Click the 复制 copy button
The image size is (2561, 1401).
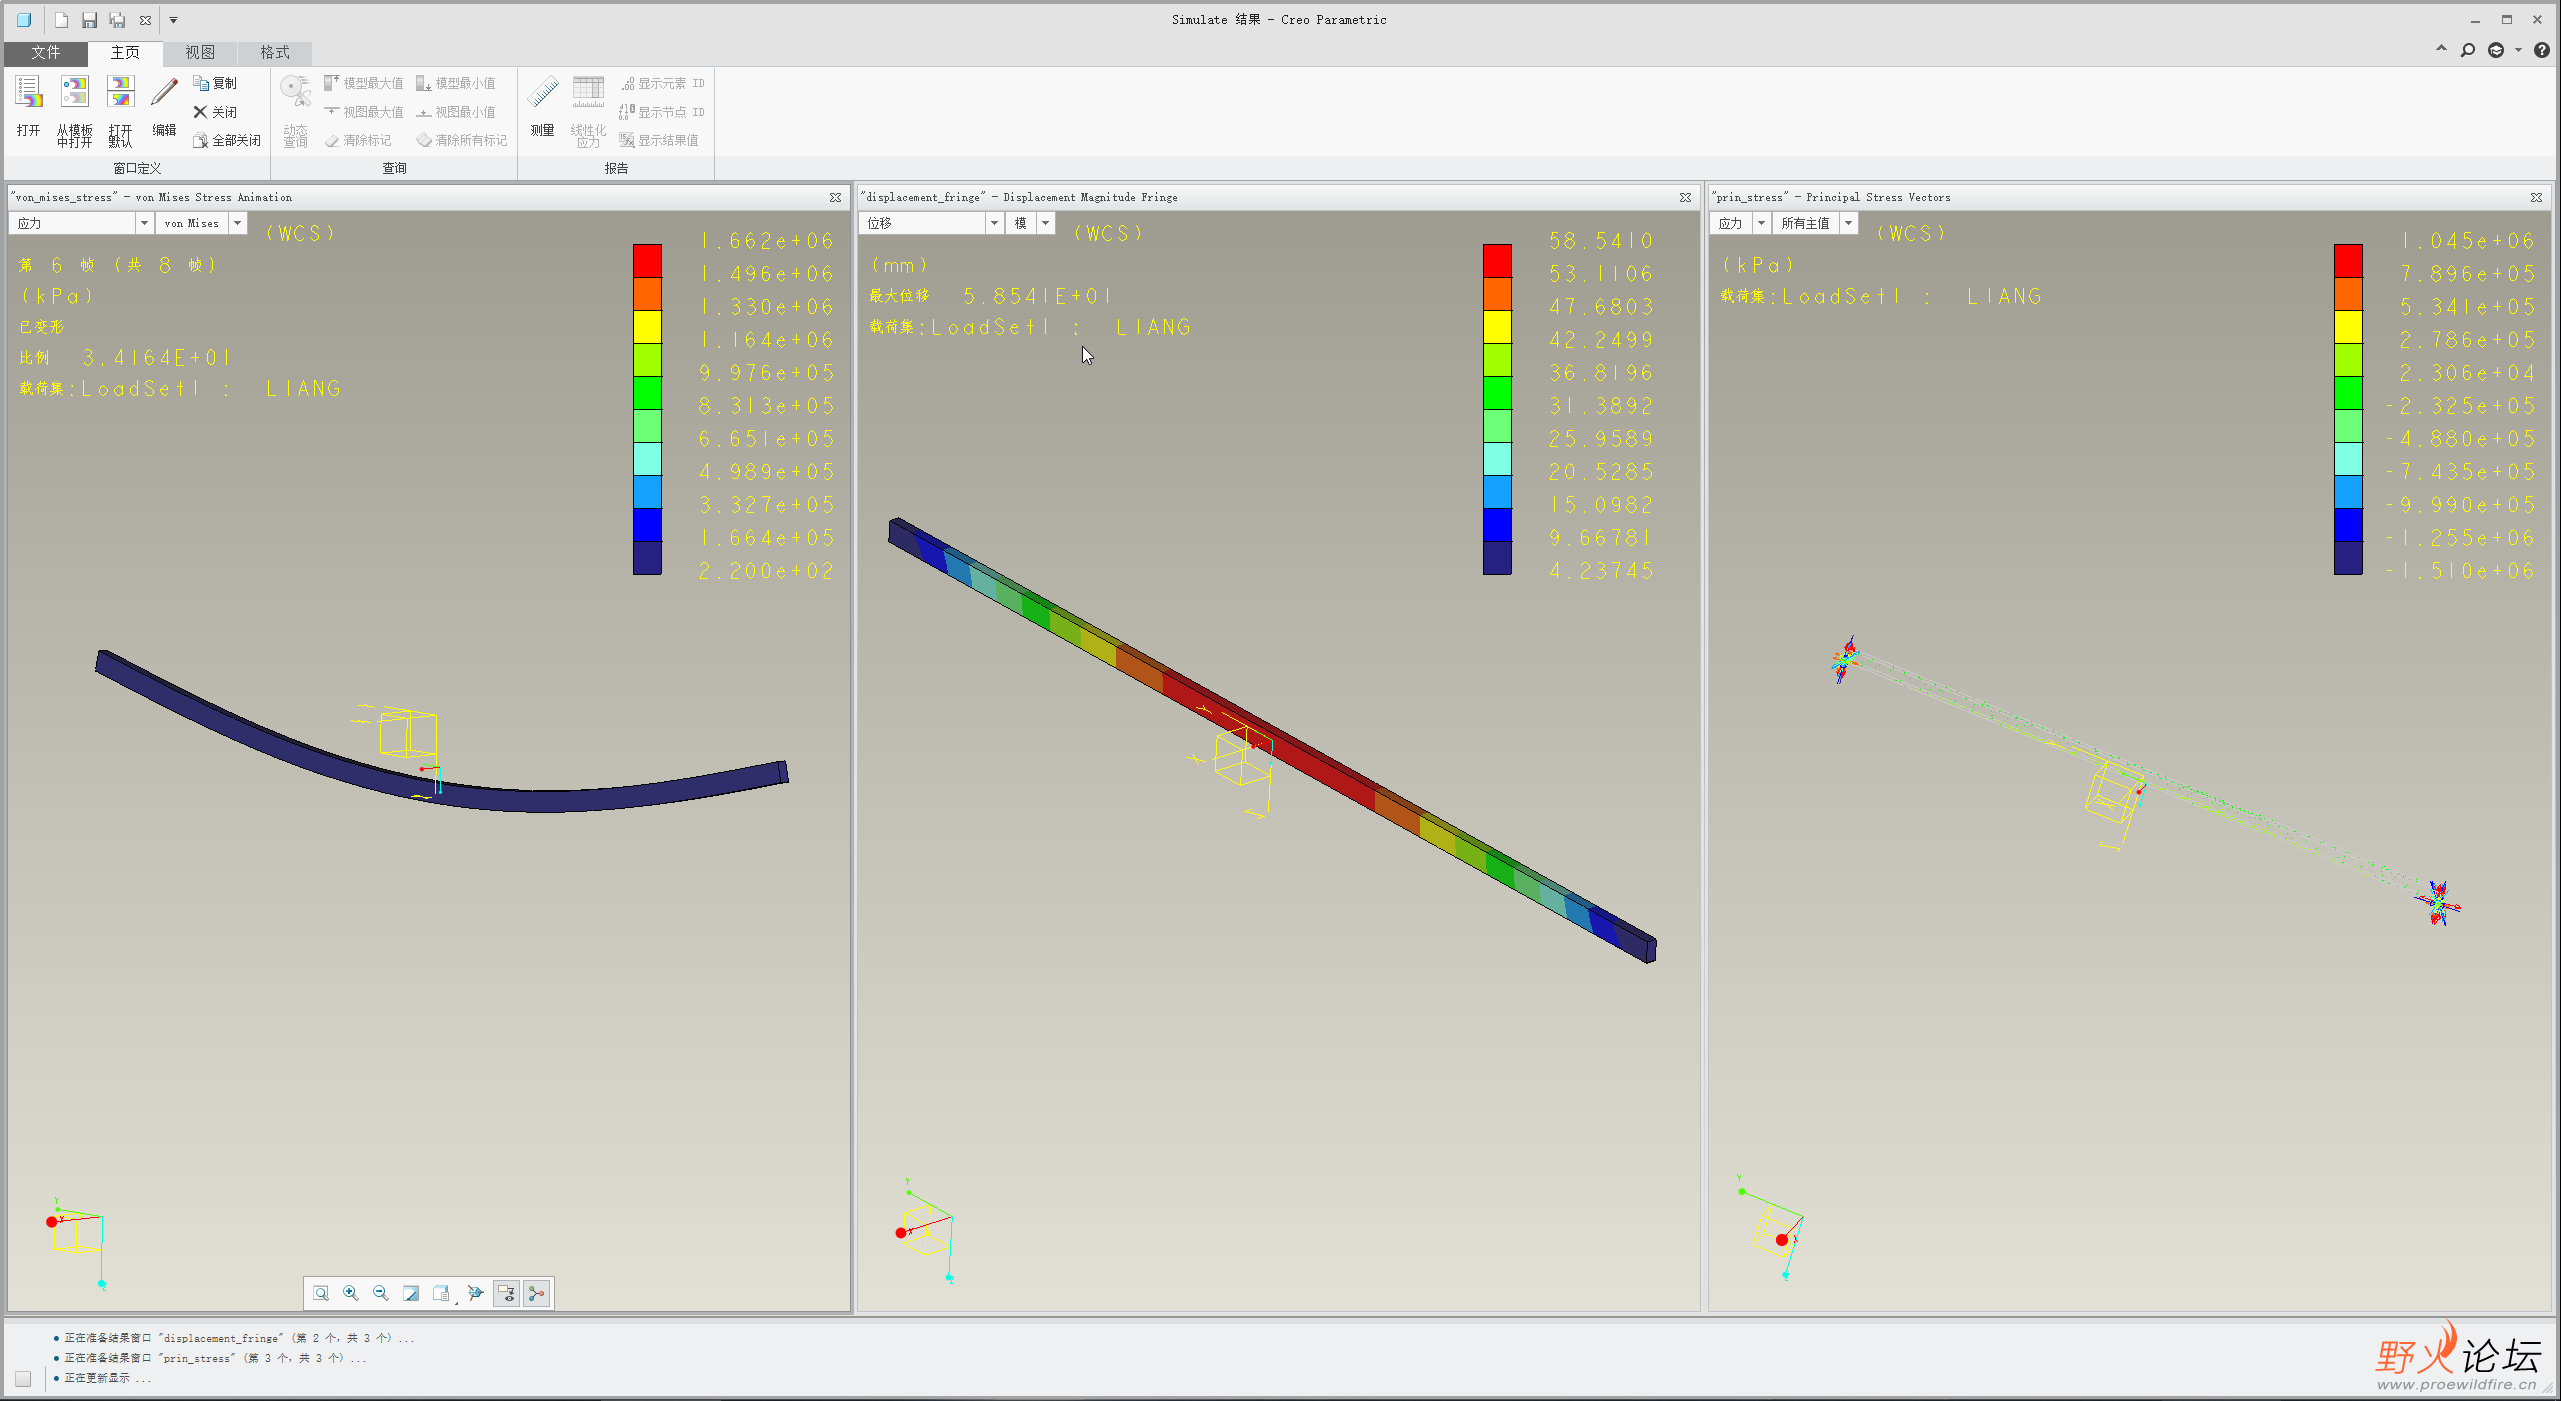(216, 83)
